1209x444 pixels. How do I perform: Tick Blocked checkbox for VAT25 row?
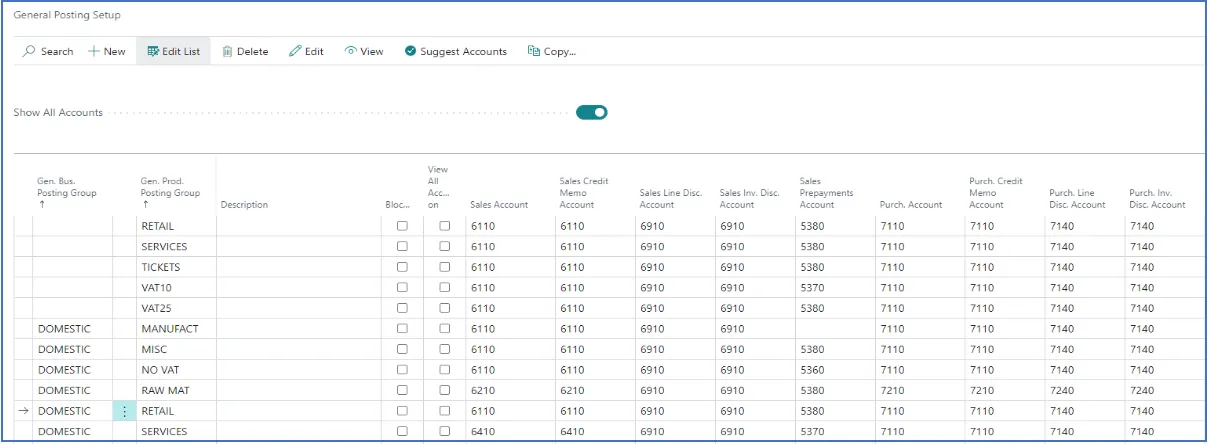pyautogui.click(x=402, y=308)
